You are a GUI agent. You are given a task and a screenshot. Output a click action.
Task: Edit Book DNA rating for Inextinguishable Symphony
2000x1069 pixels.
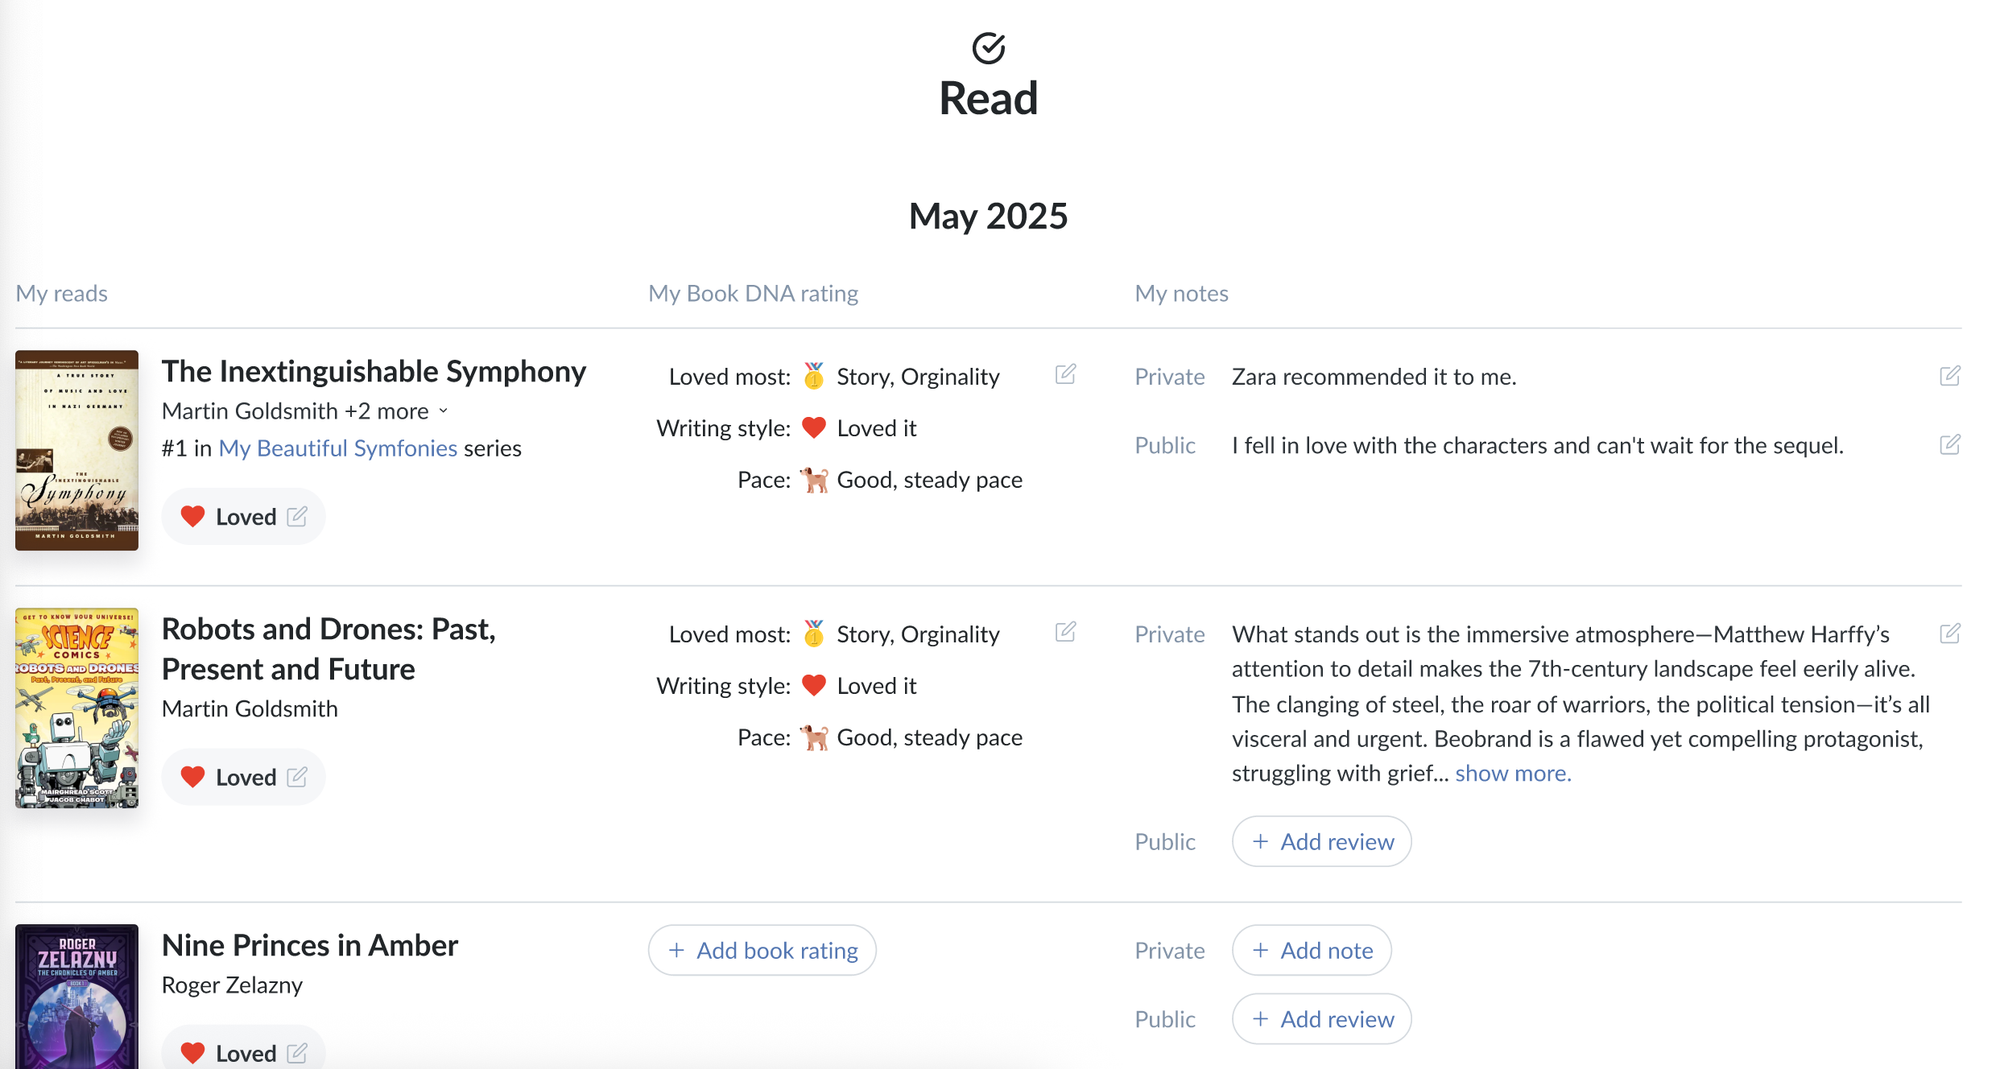[1065, 374]
